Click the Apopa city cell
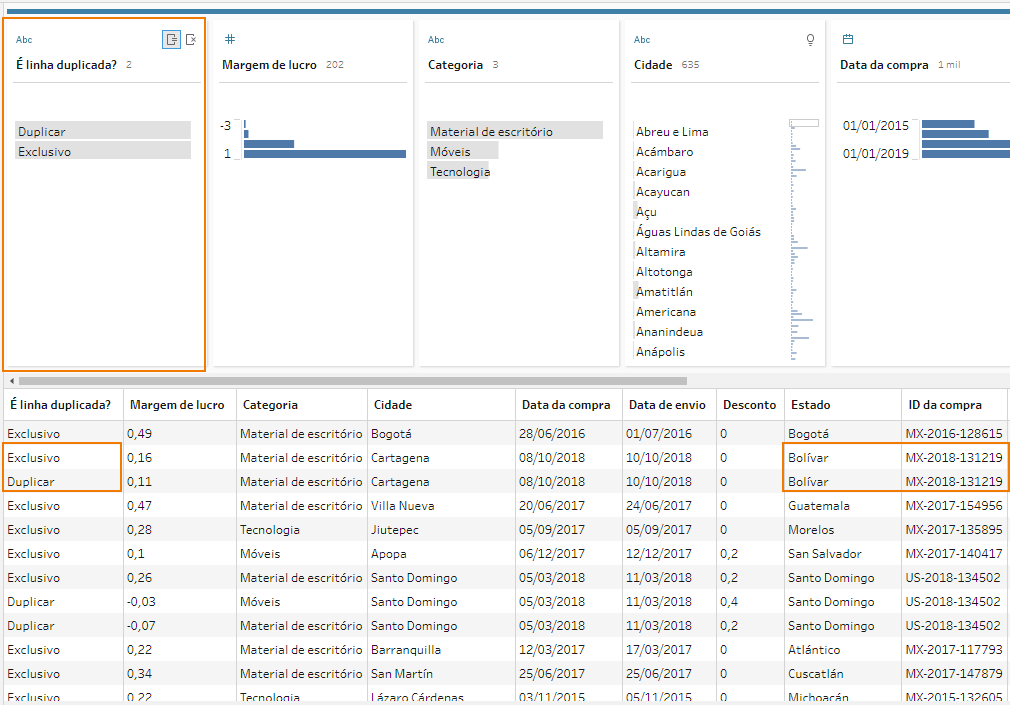Screen dimensions: 1010x705 tap(441, 554)
